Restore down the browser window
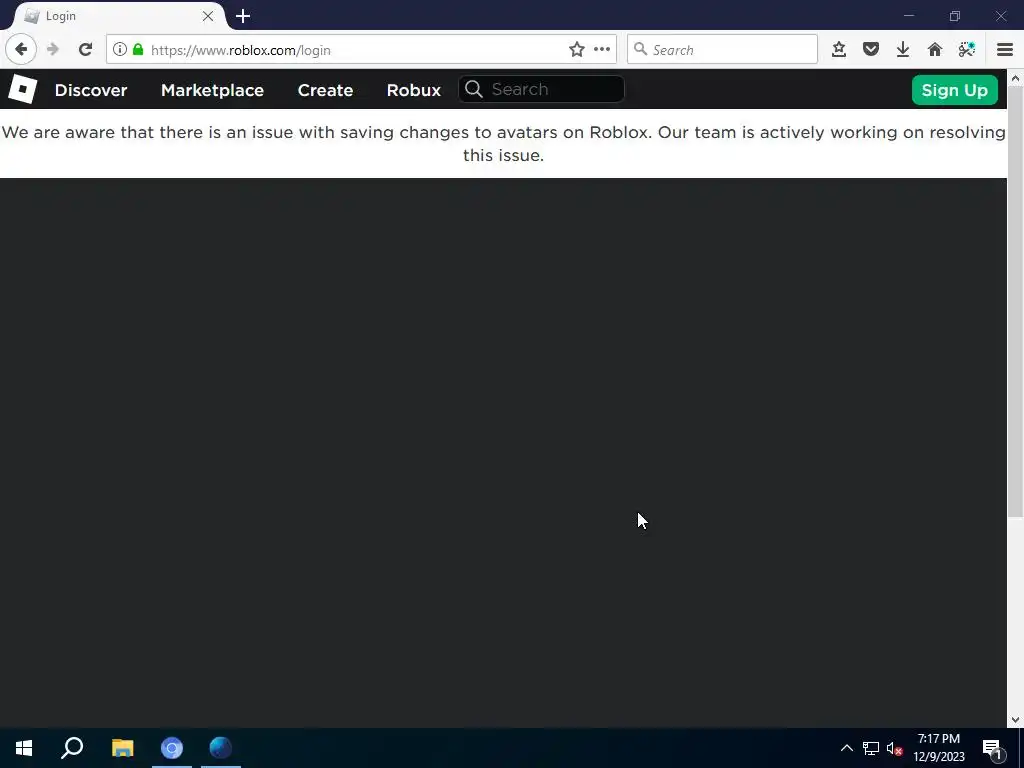Screen dimensions: 1024x768 point(955,16)
